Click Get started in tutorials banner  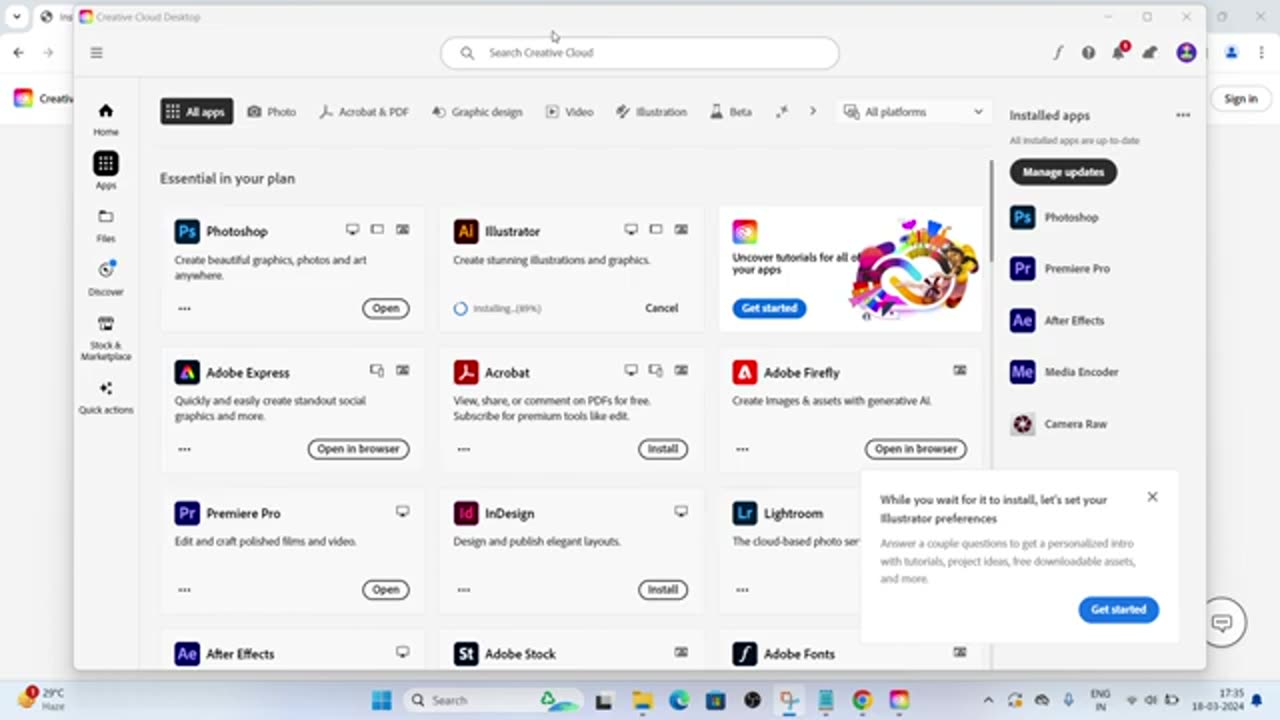point(769,308)
